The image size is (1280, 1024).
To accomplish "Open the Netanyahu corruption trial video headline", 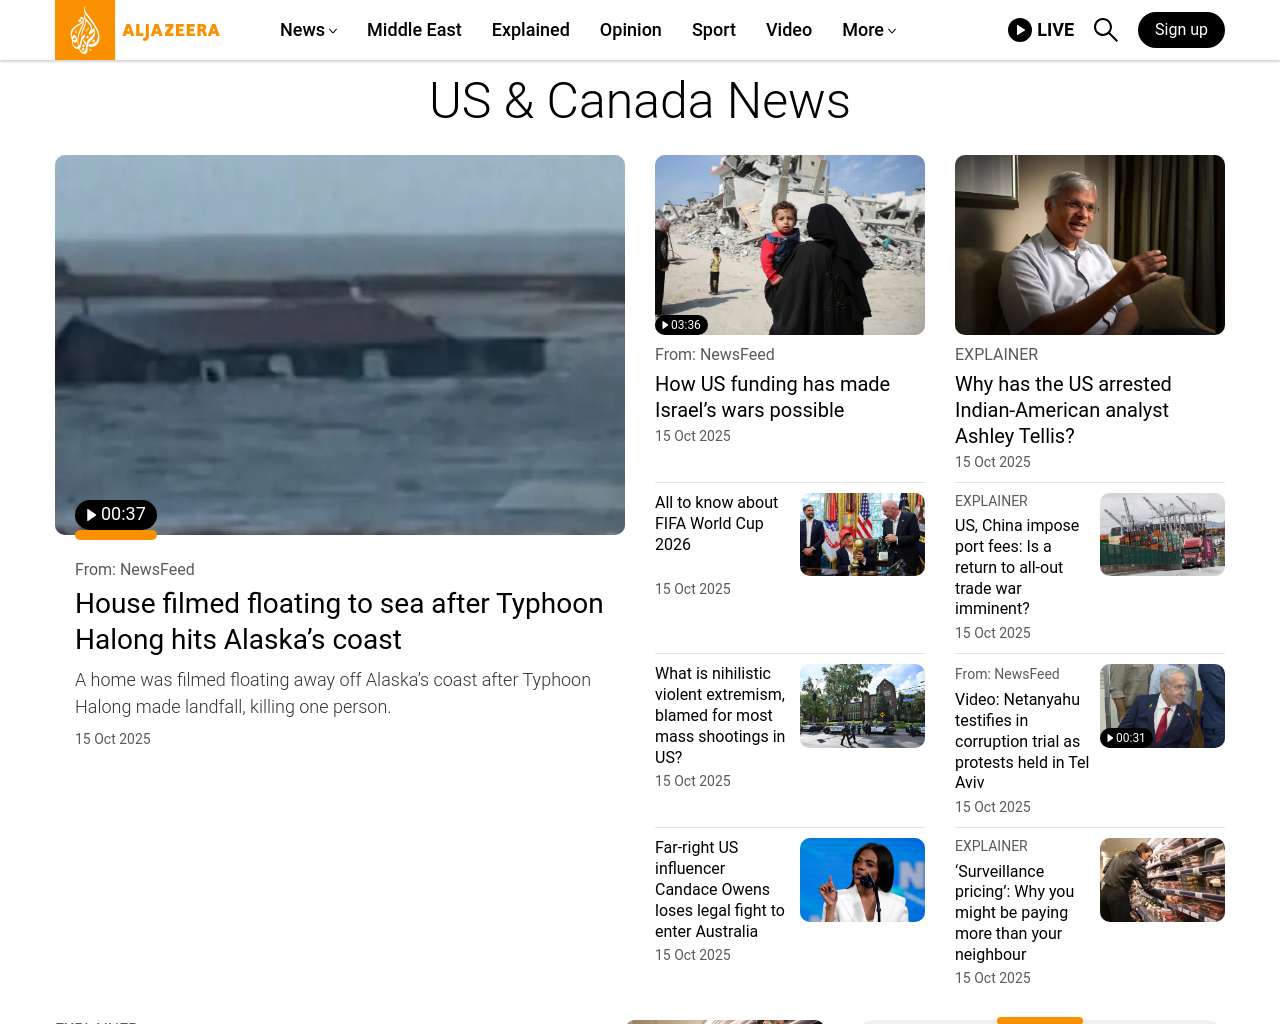I will 1022,741.
